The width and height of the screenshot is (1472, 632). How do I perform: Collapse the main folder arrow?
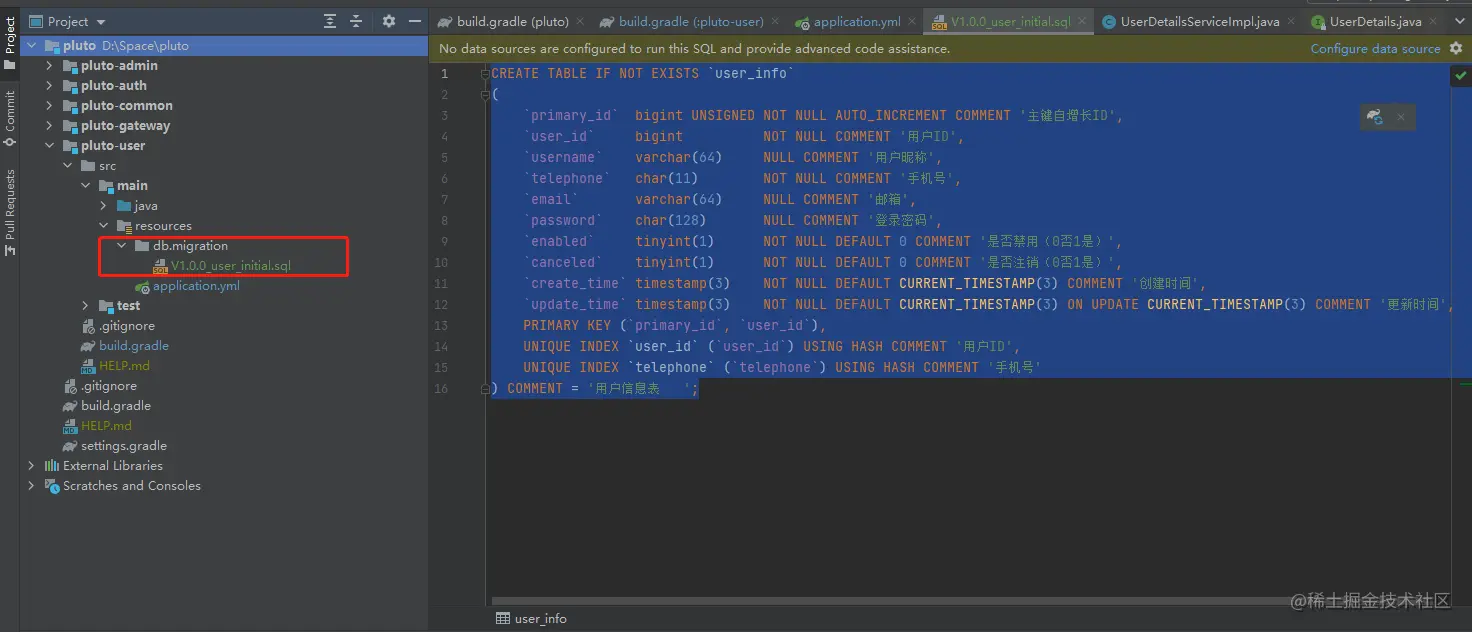[x=85, y=185]
